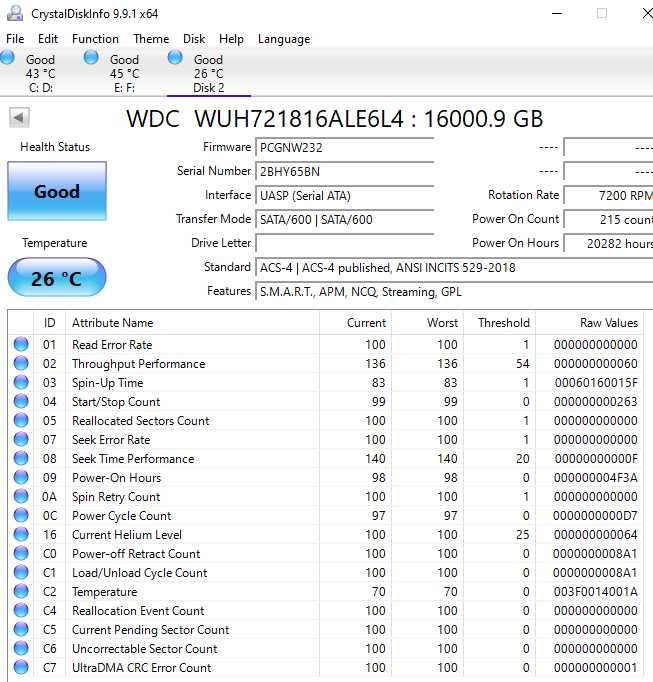Click the Raw Values column header
This screenshot has height=682, width=653.
pos(589,323)
